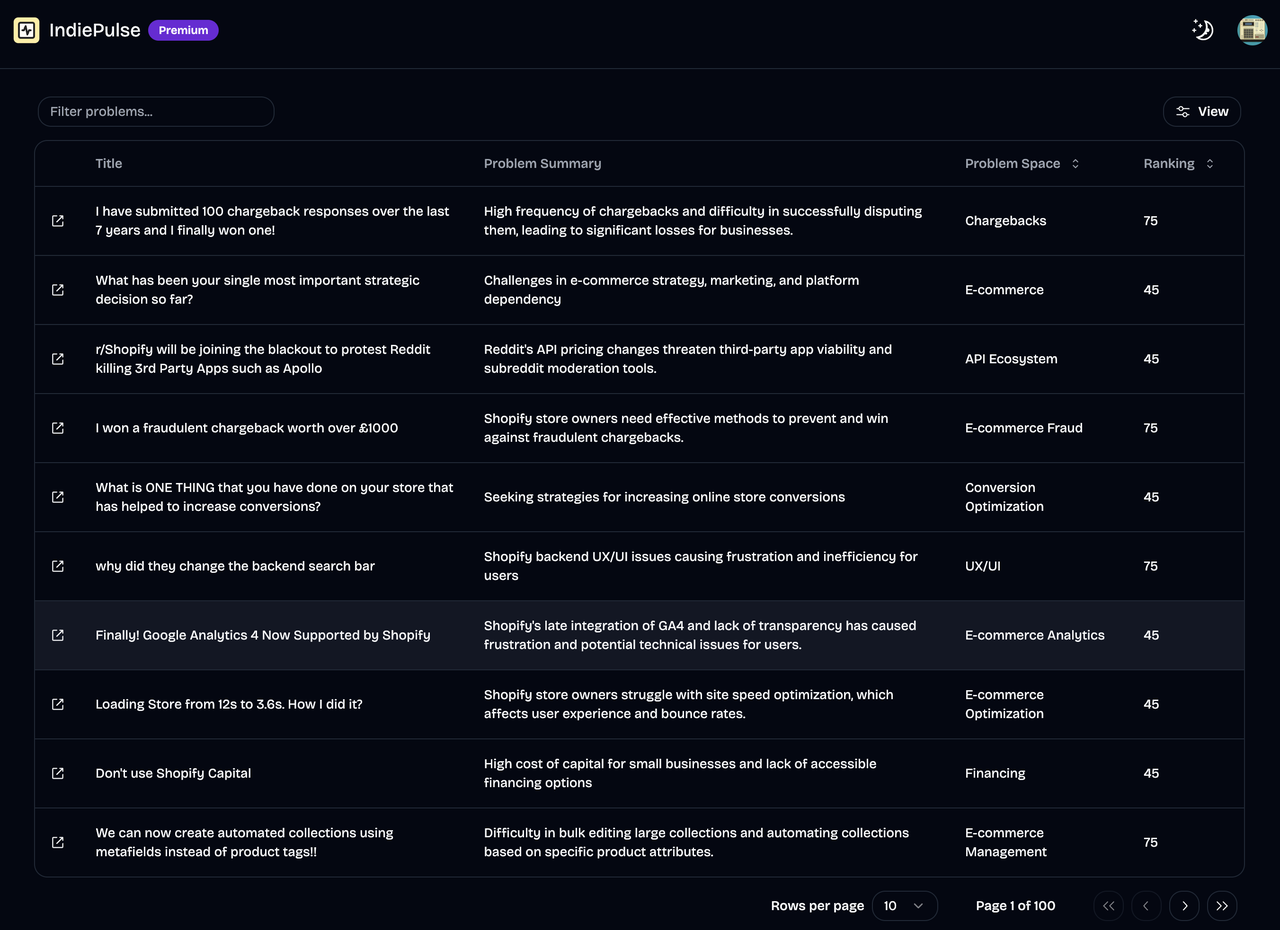
Task: Open external link for backend search bar row
Action: [58, 566]
